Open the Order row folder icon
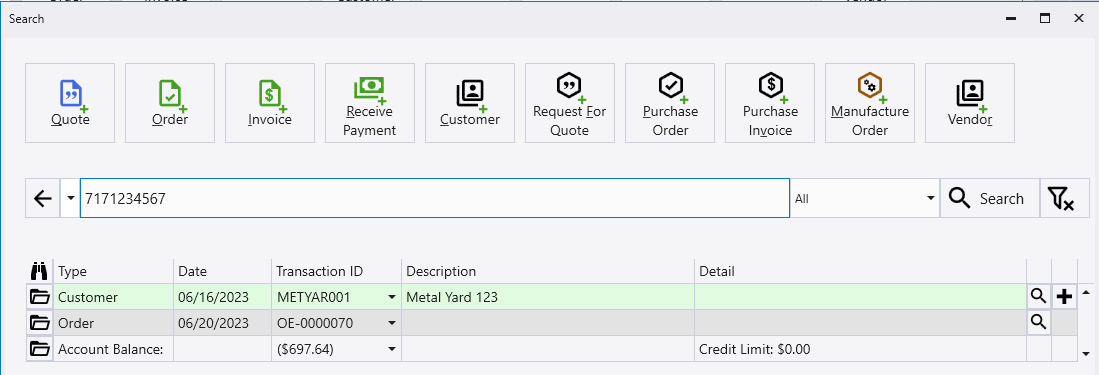 tap(40, 323)
